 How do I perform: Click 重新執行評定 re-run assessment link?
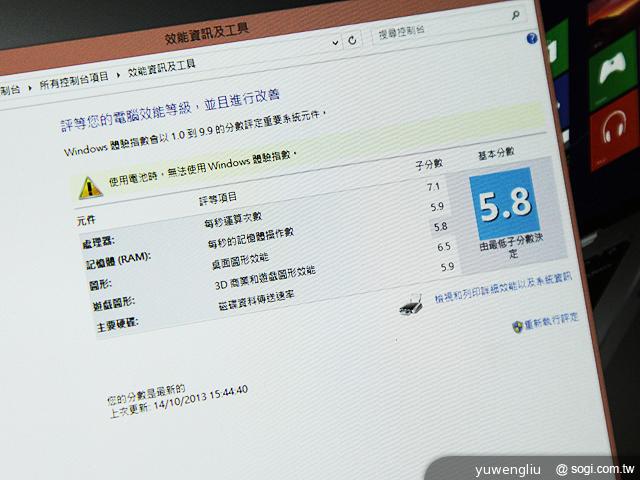click(551, 321)
